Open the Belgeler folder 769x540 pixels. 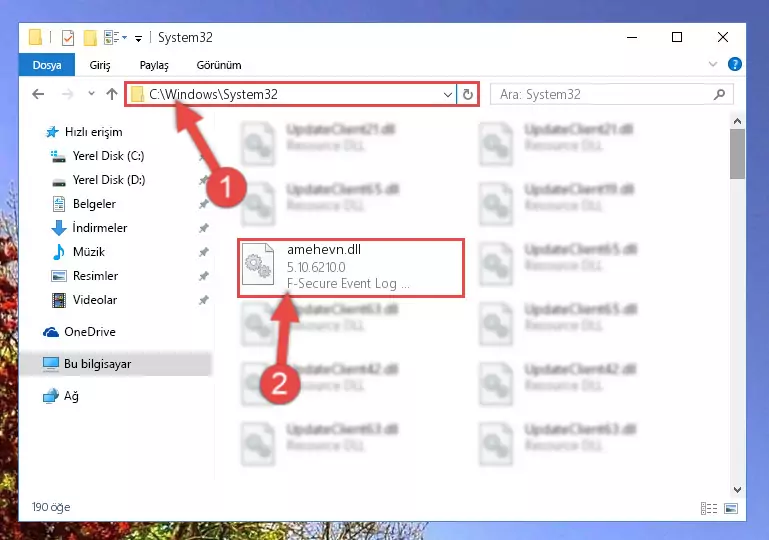[x=94, y=204]
